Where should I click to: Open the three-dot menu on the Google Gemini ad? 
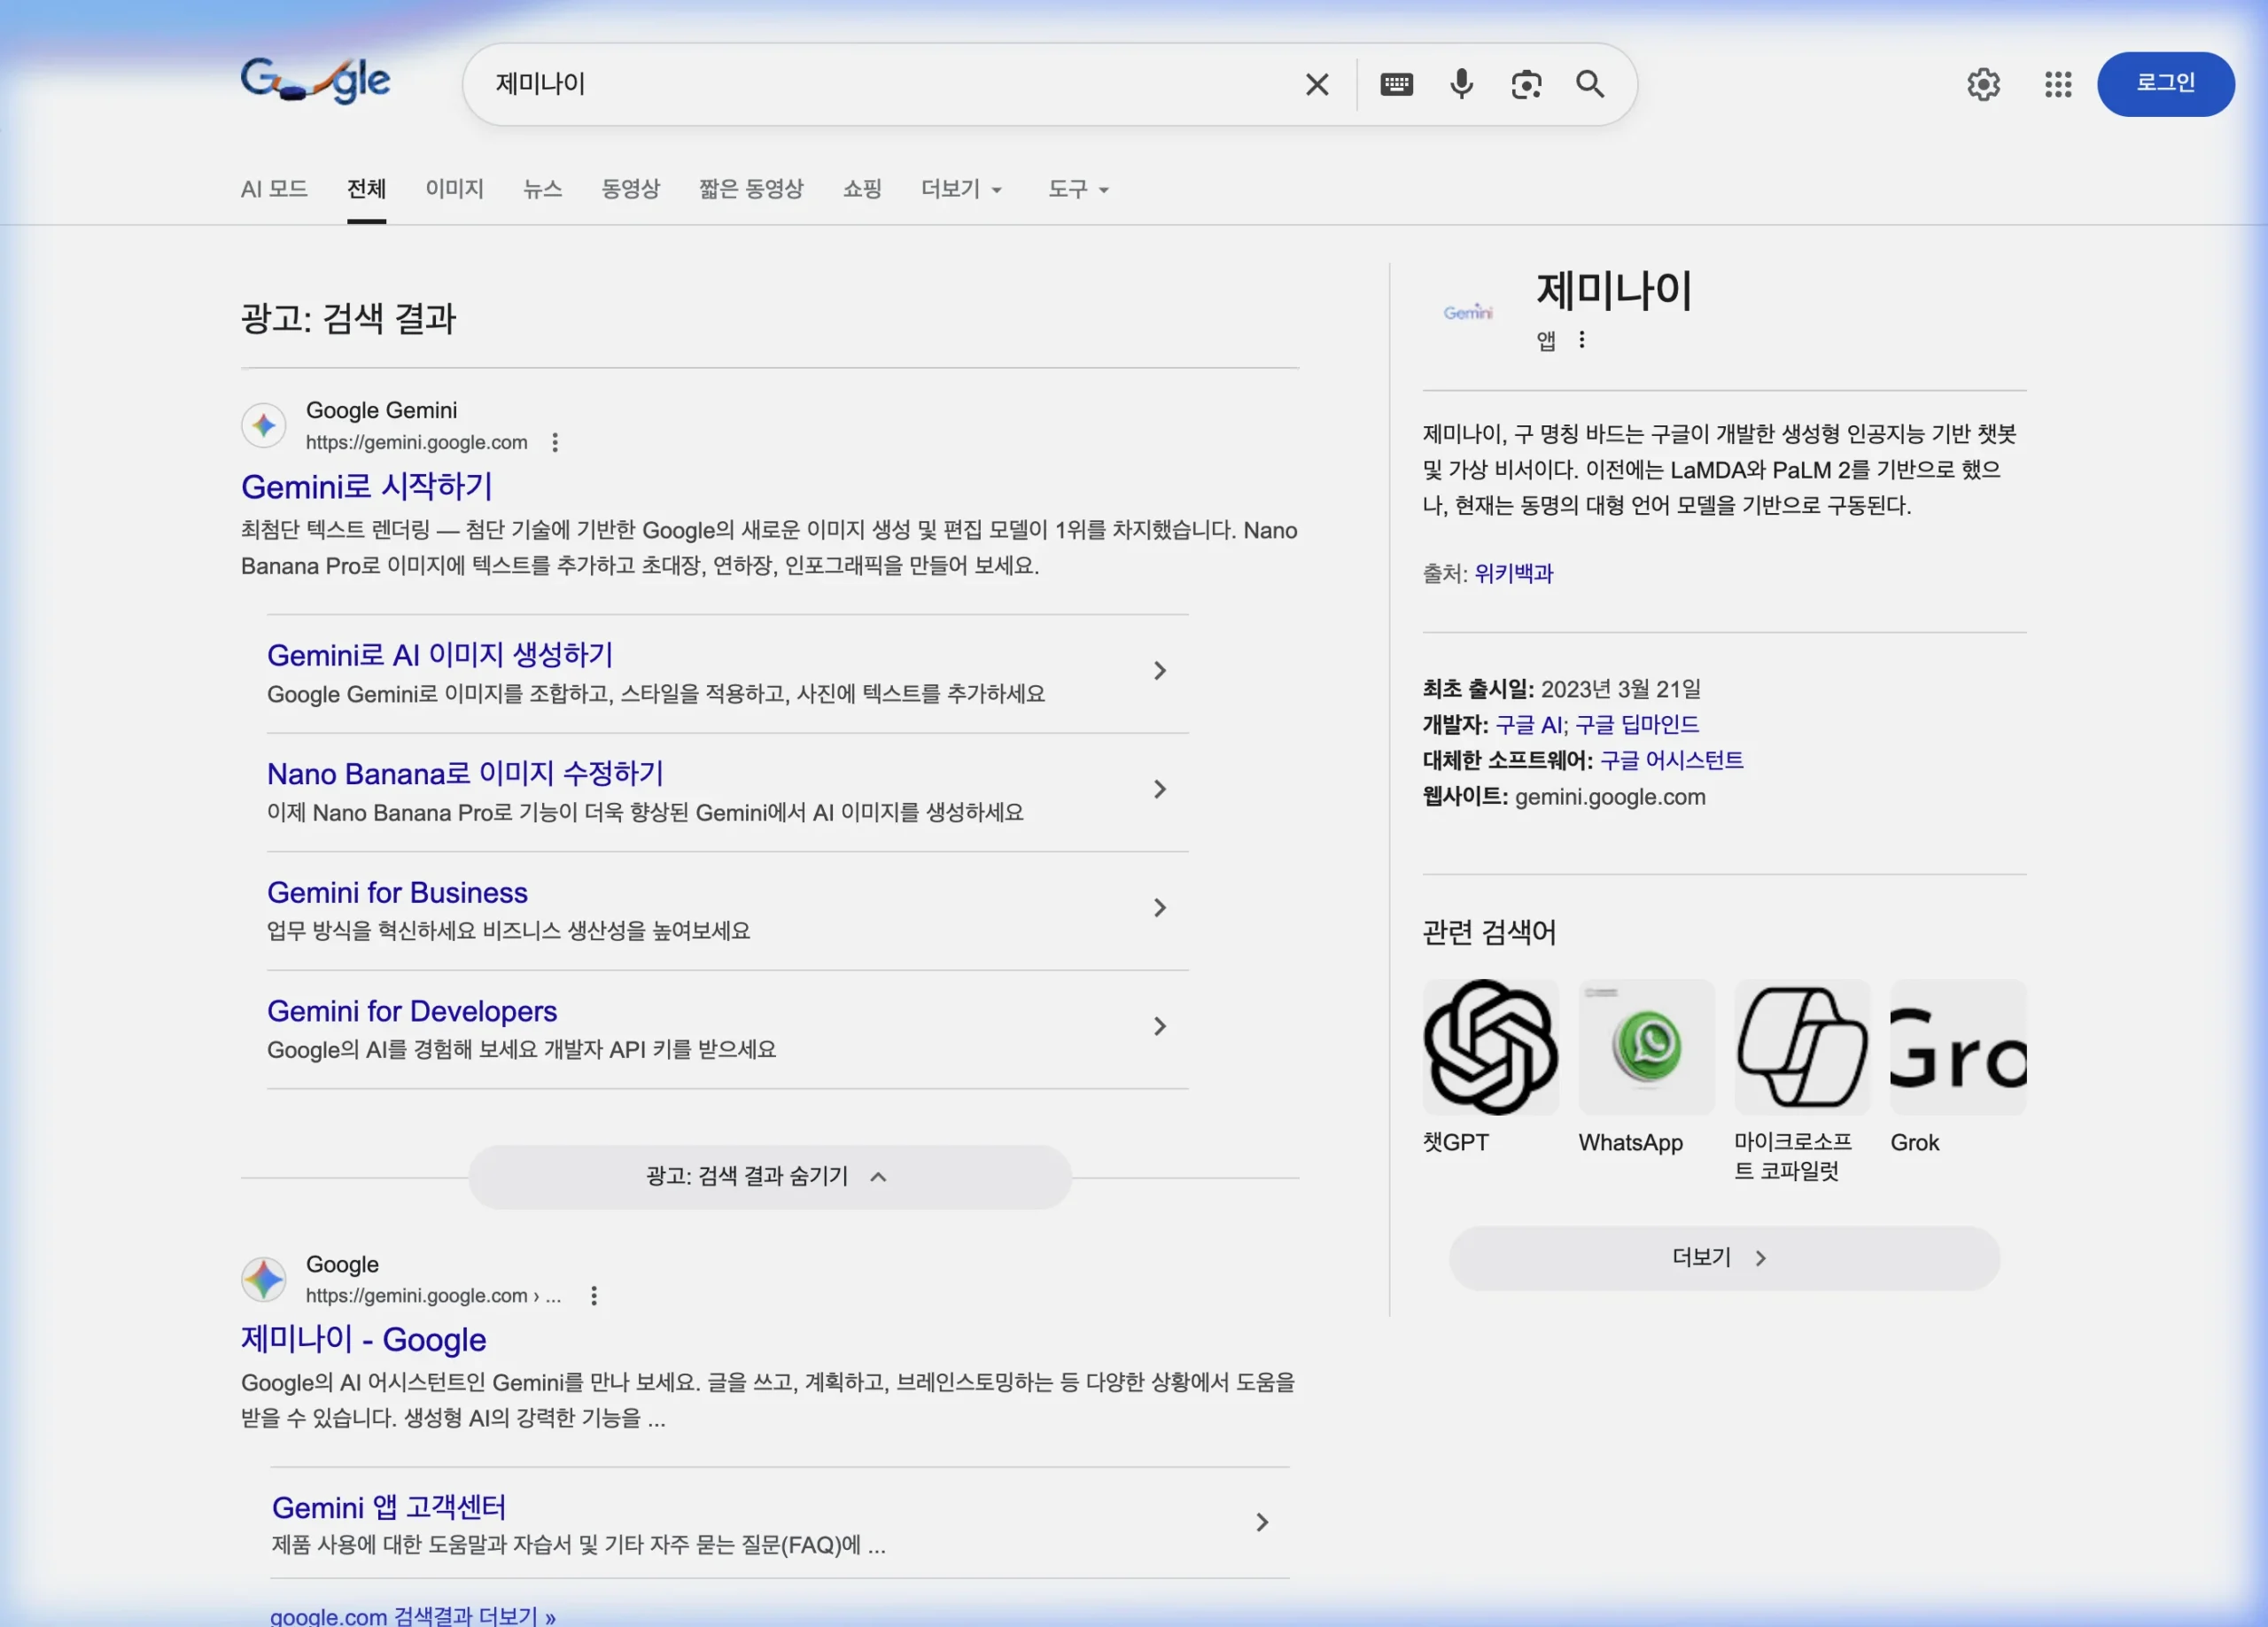(555, 441)
